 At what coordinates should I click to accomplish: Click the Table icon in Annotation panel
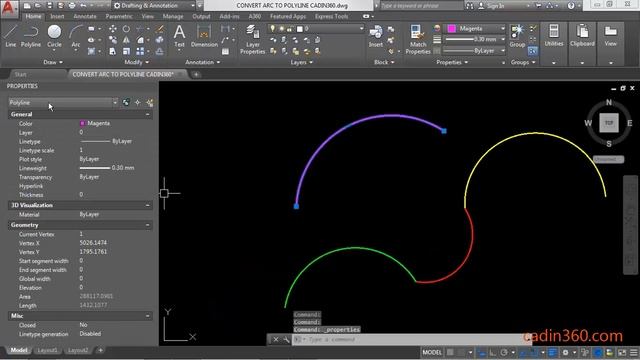pos(225,51)
